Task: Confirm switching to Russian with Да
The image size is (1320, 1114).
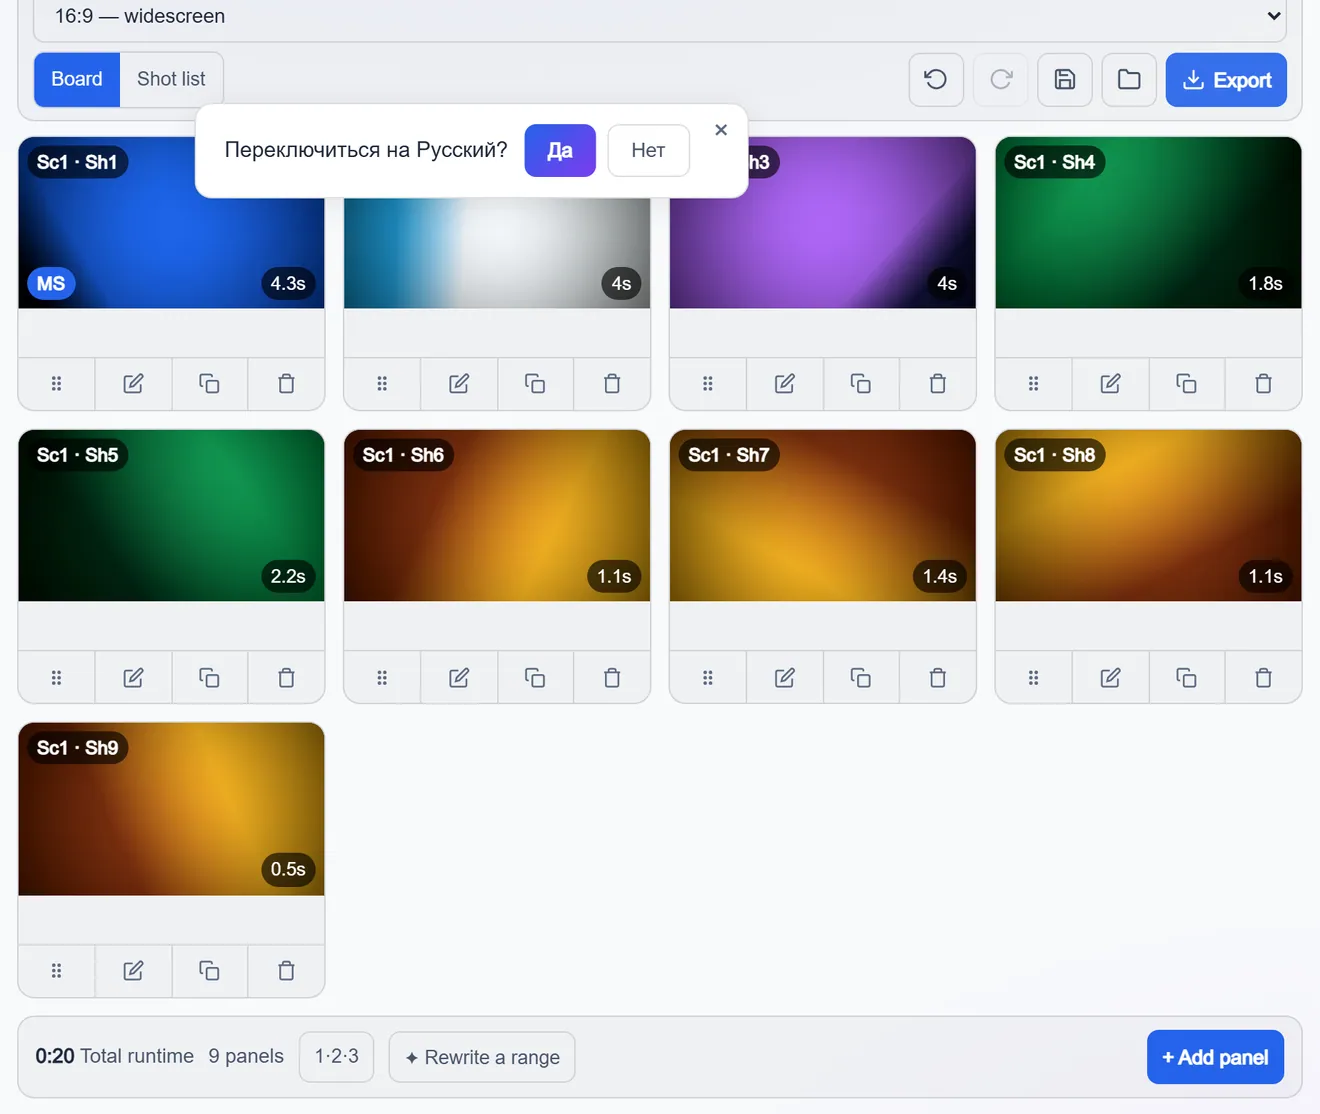Action: [560, 150]
